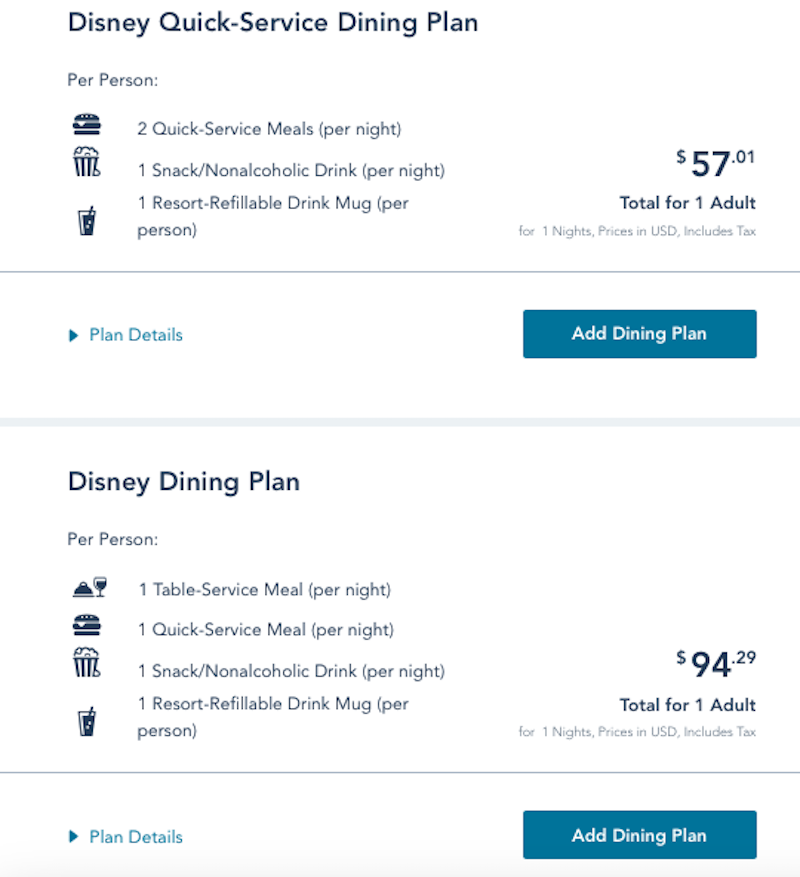Open Plan Details link under Disney Dining Plan

136,837
